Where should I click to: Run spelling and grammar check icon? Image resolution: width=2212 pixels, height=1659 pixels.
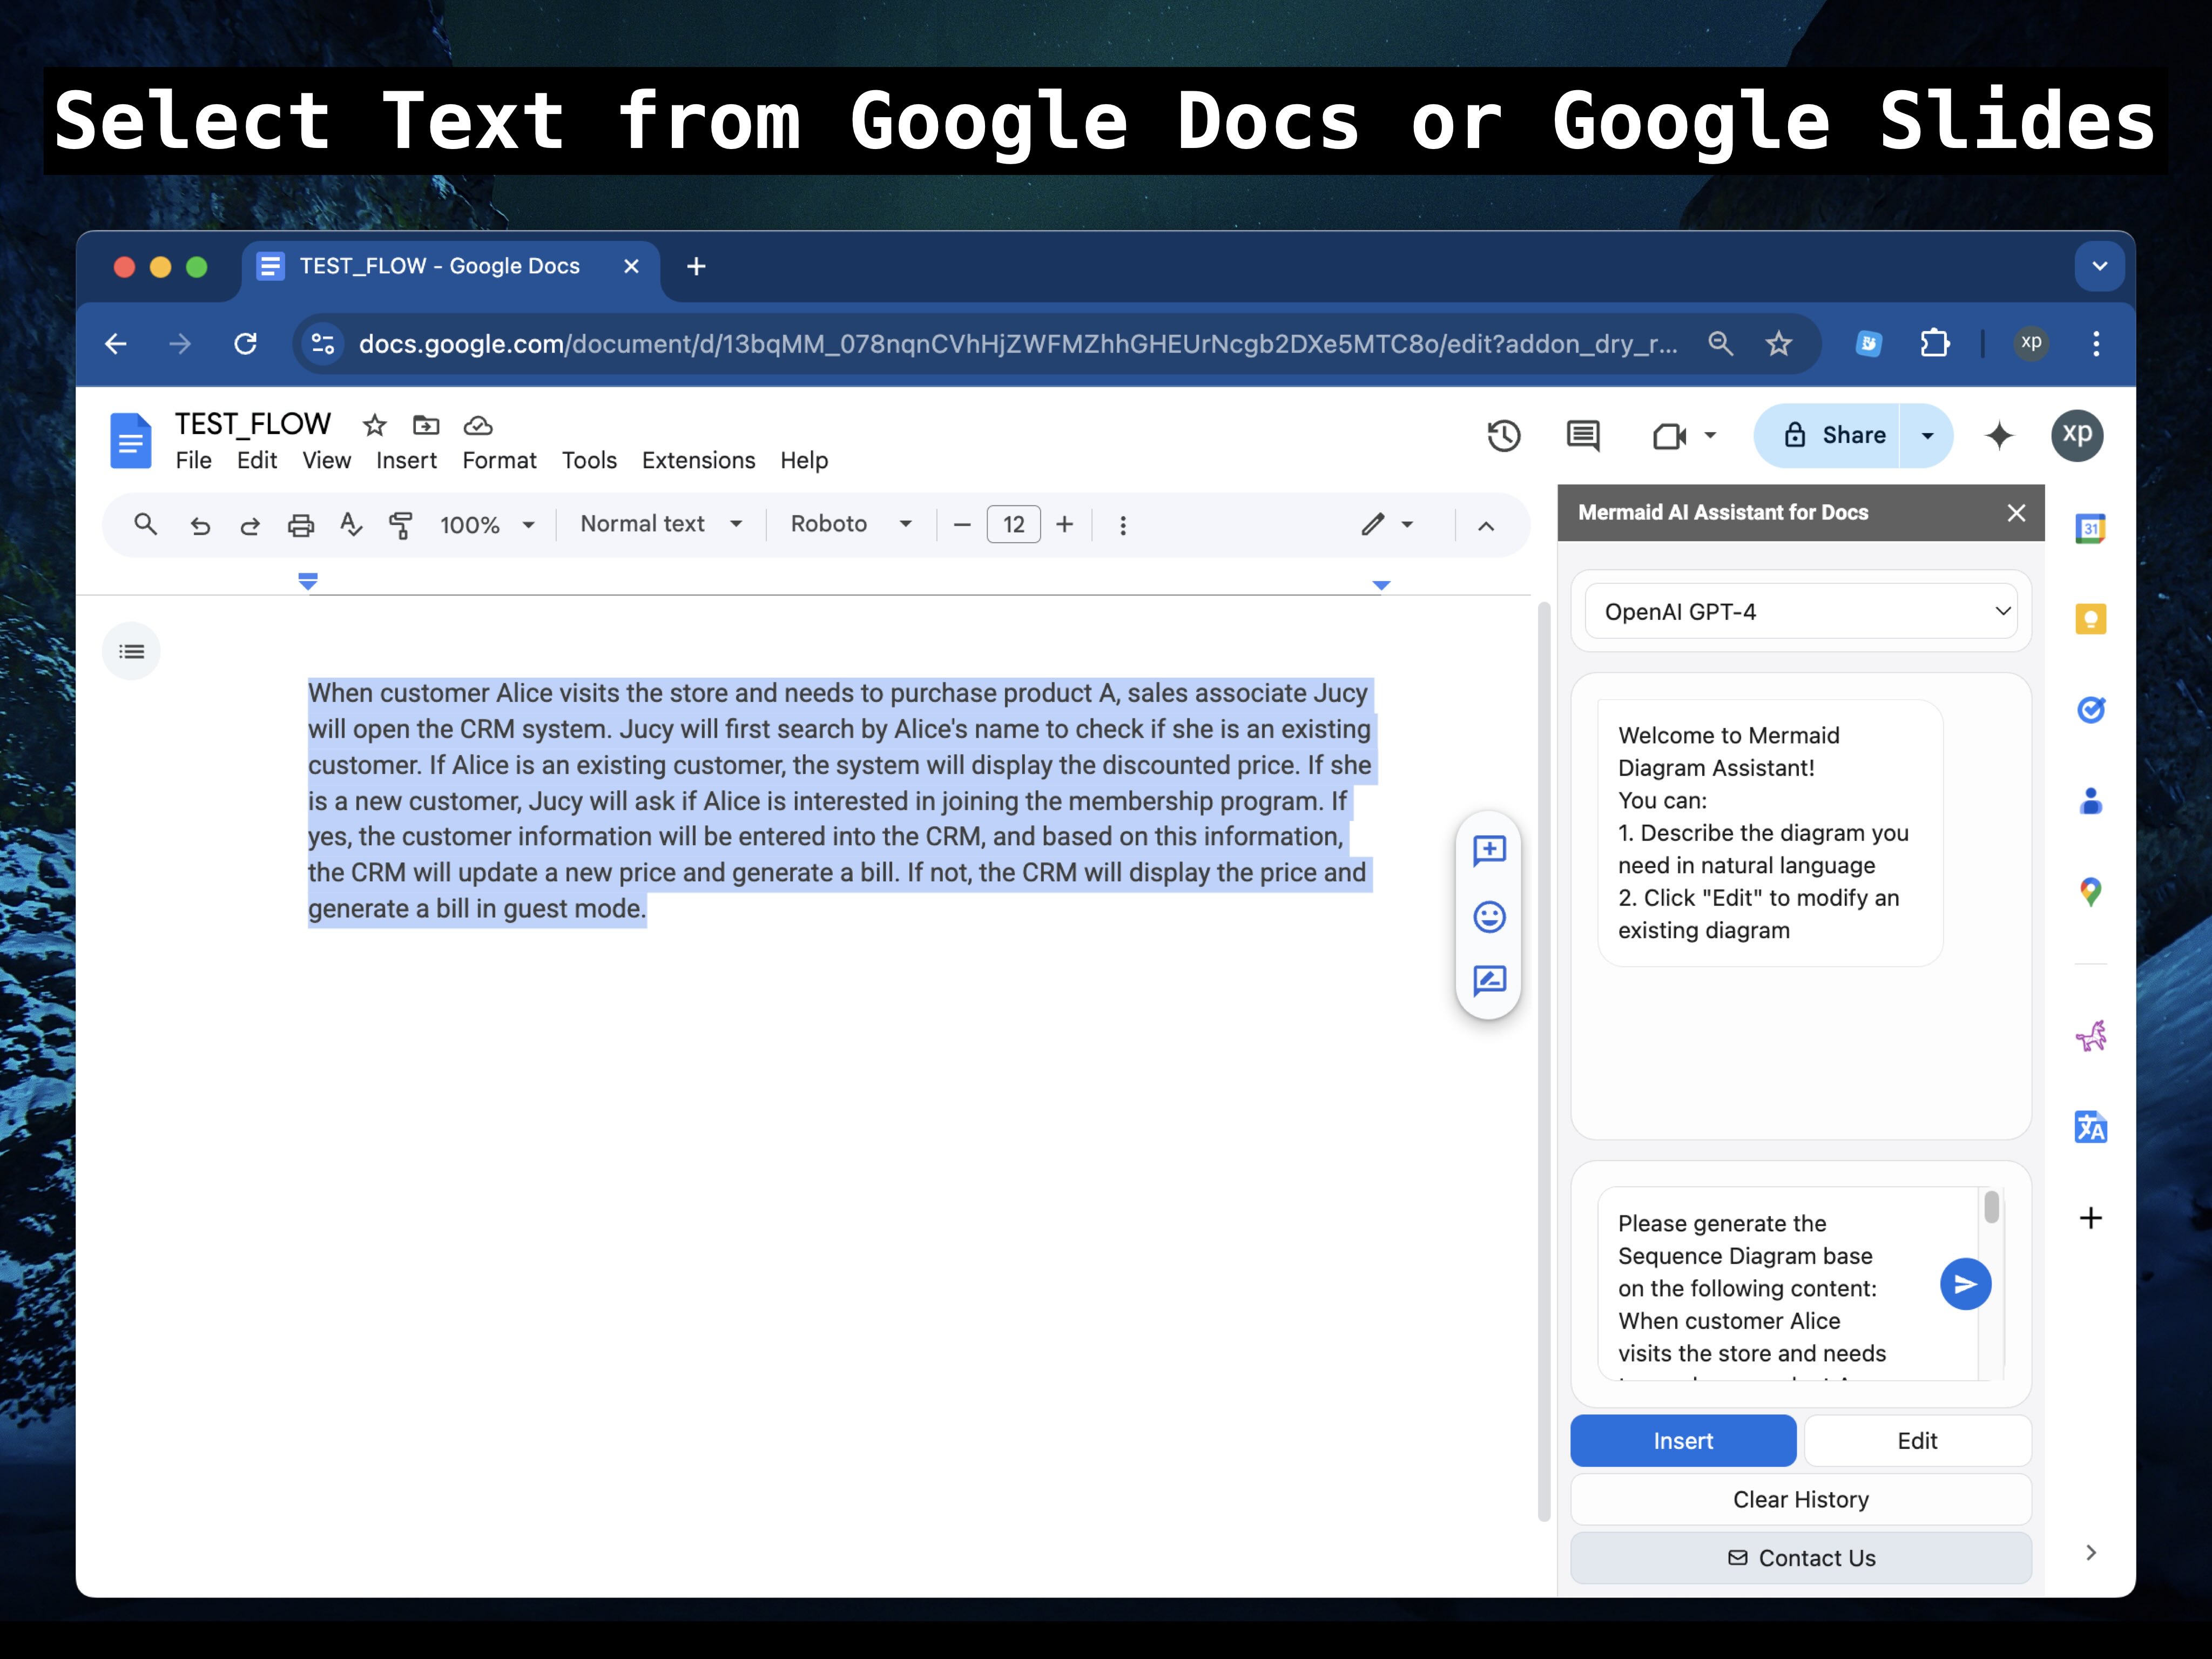[351, 525]
